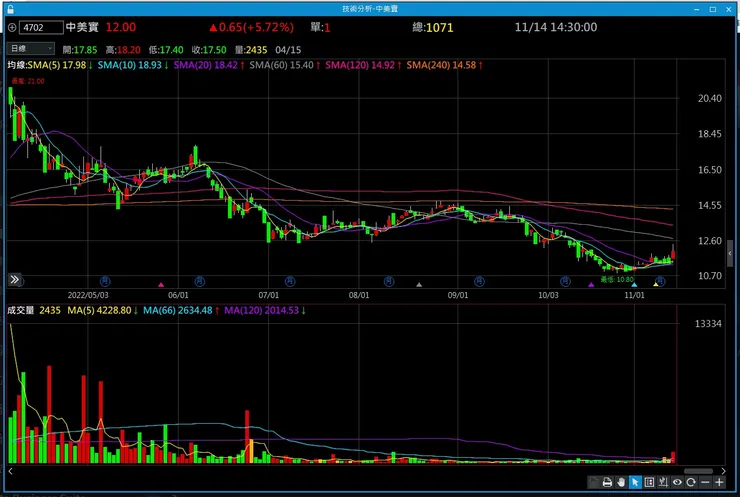The width and height of the screenshot is (740, 497).
Task: Click the SMA(5) 17.98 label
Action: click(57, 65)
